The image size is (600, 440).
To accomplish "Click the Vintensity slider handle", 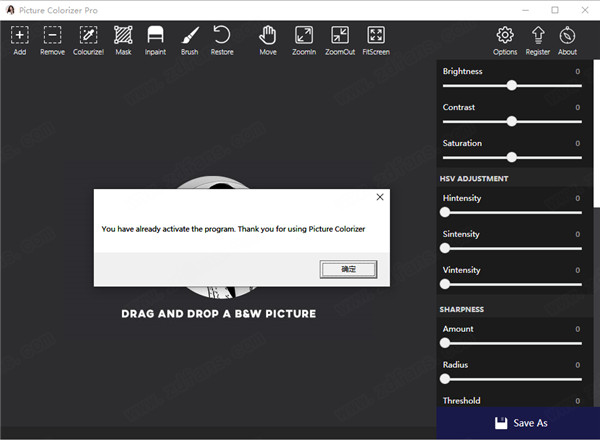I will coord(445,284).
